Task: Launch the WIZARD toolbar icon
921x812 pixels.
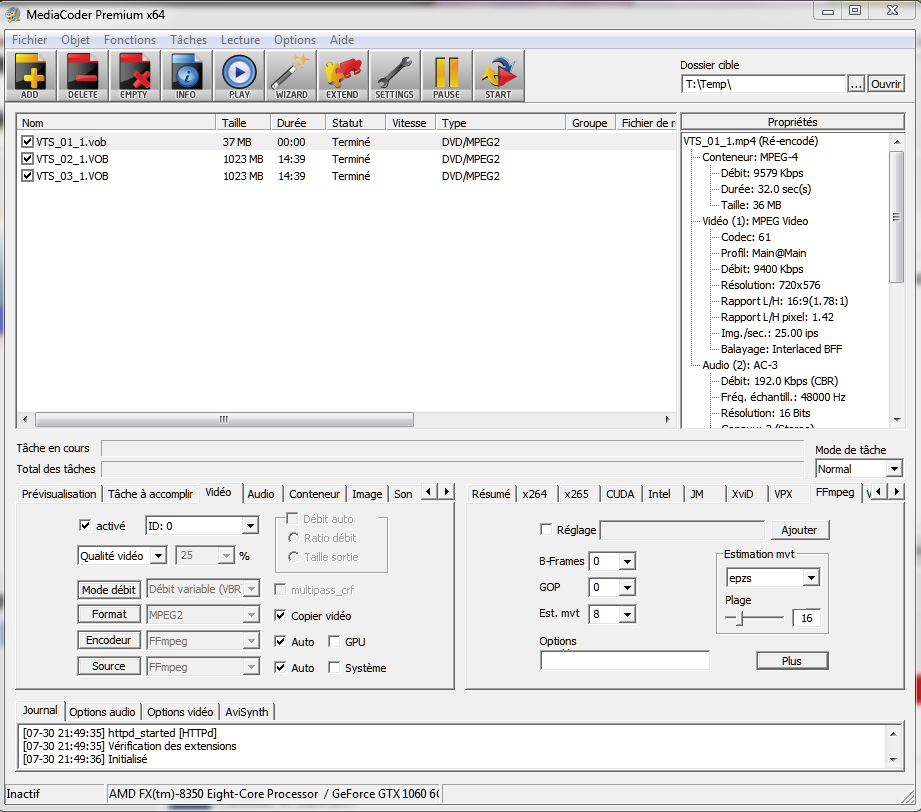Action: coord(291,76)
